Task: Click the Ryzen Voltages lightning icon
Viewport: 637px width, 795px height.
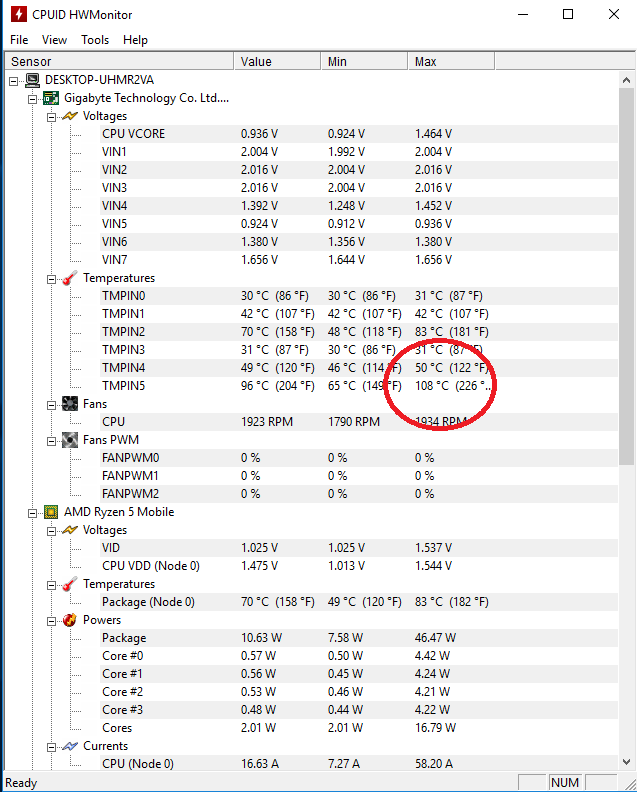Action: point(69,530)
